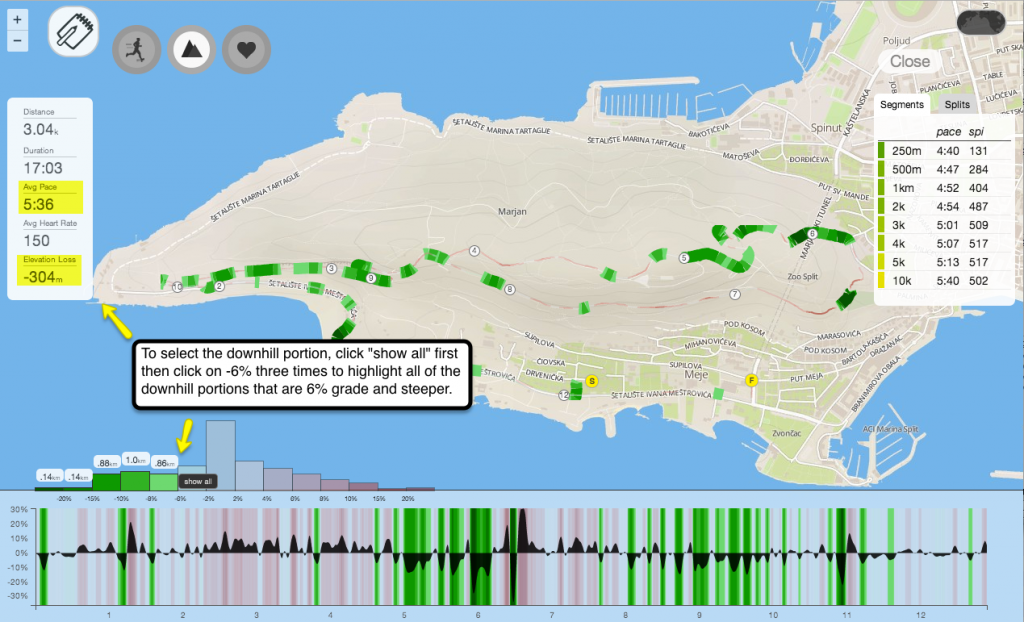Select the mountain elevation view icon

pos(191,49)
